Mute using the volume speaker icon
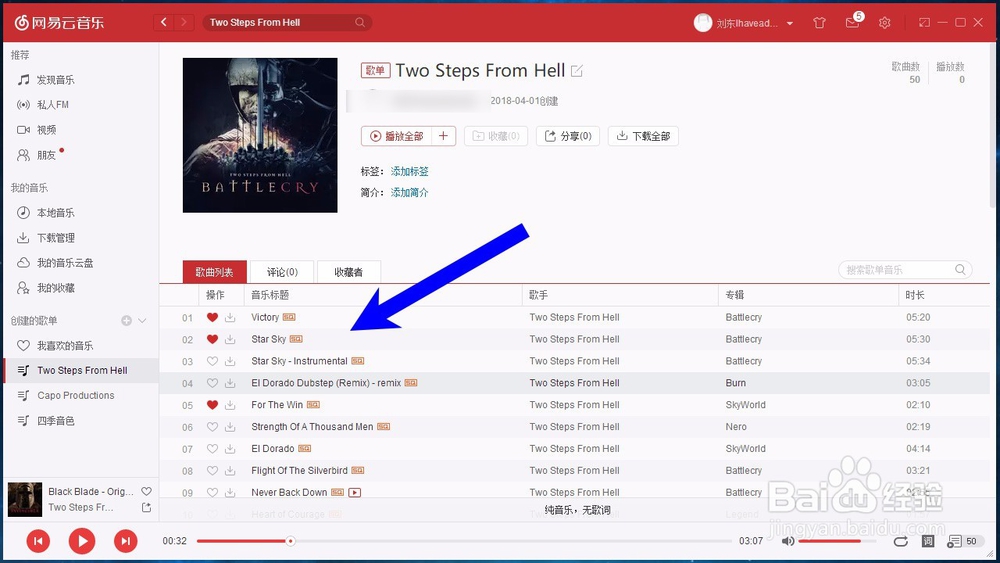 788,541
